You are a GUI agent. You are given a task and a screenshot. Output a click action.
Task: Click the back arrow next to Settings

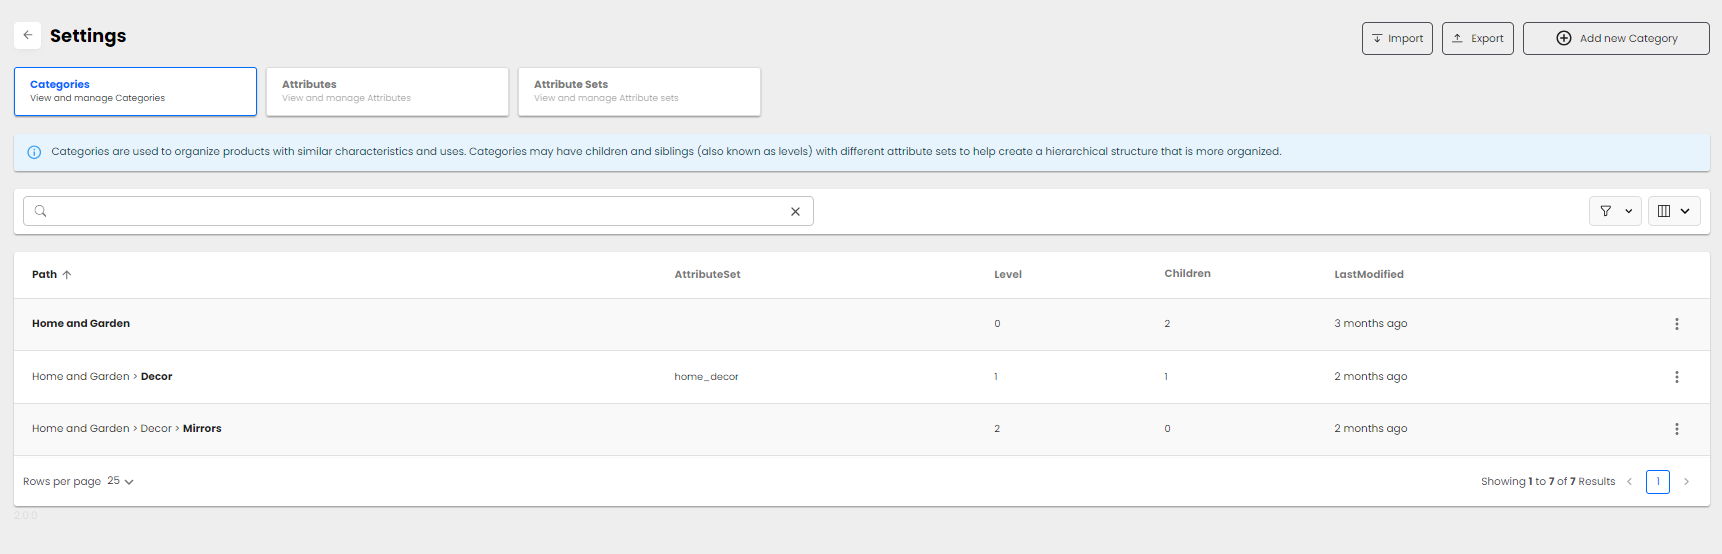coord(28,35)
